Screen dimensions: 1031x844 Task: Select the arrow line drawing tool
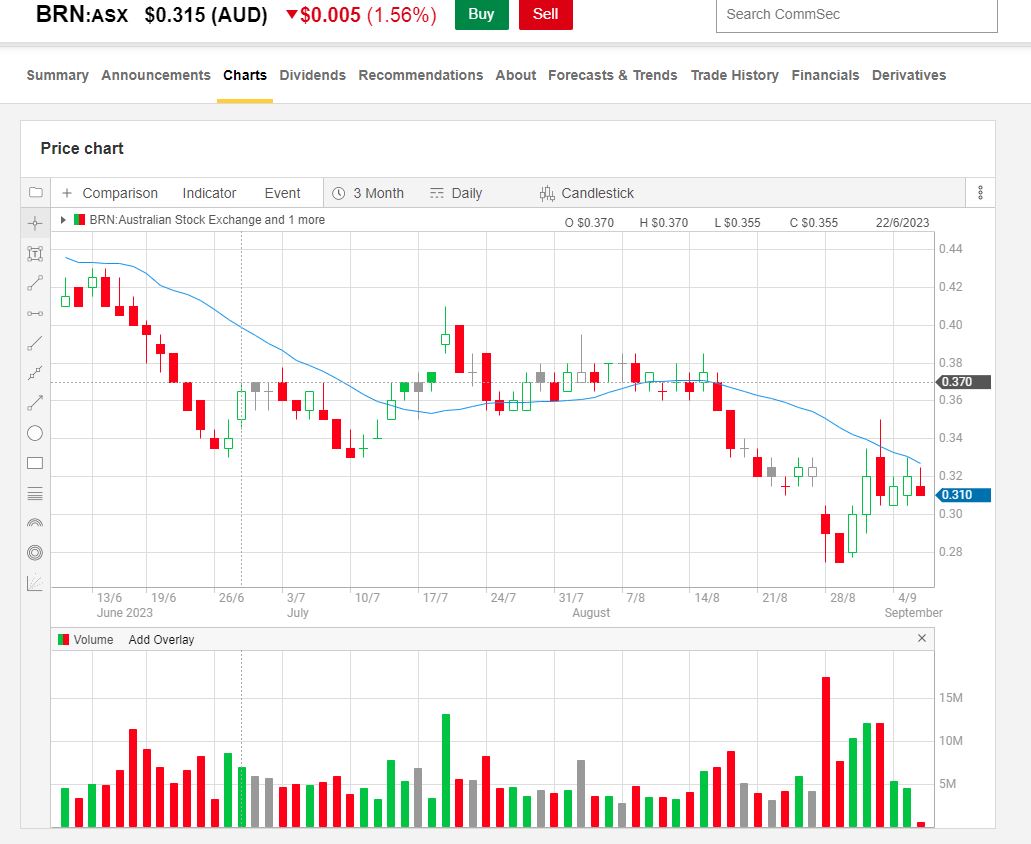[x=35, y=403]
